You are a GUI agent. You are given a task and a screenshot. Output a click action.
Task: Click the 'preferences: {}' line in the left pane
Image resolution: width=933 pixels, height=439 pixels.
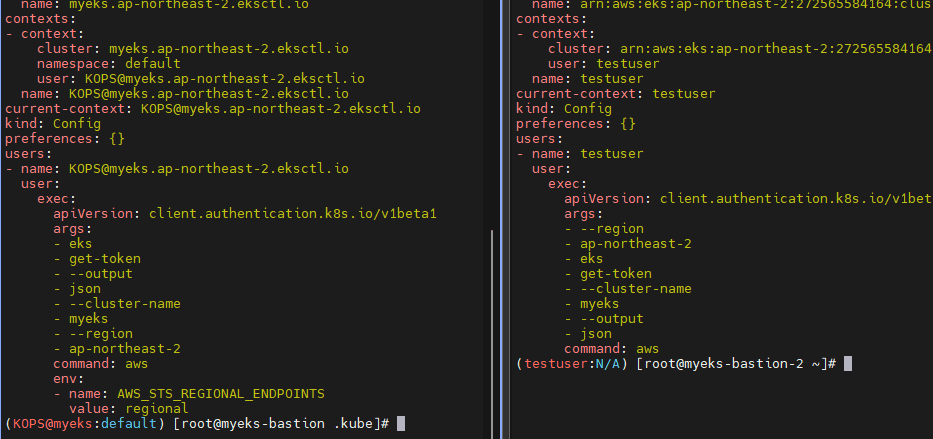(65, 138)
